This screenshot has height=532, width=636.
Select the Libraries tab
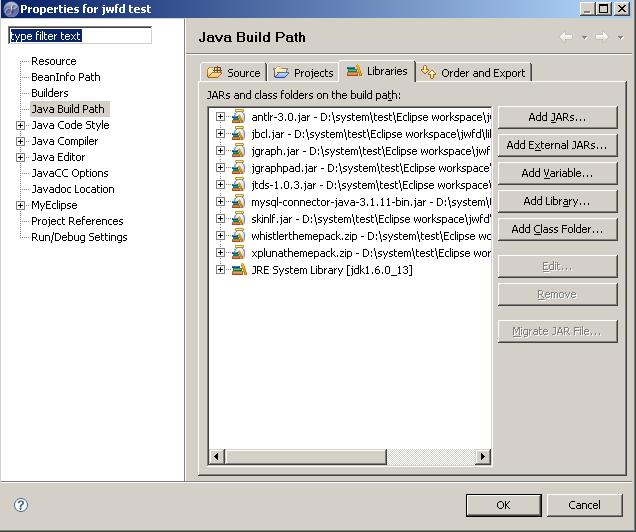coord(377,71)
